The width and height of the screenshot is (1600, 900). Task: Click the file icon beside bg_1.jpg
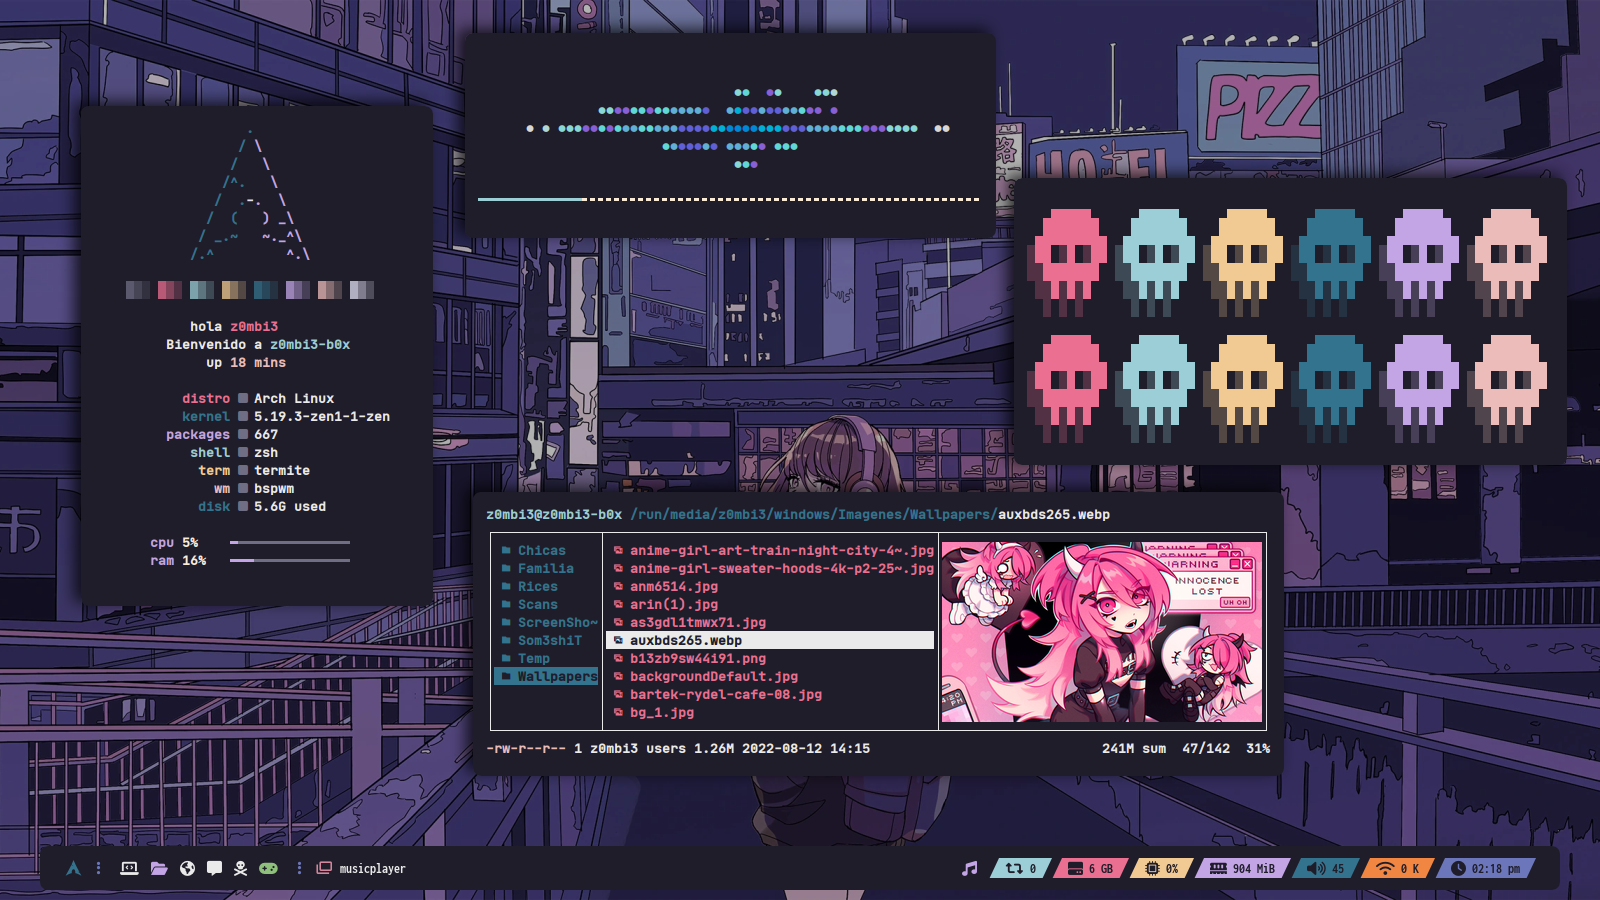tap(618, 712)
